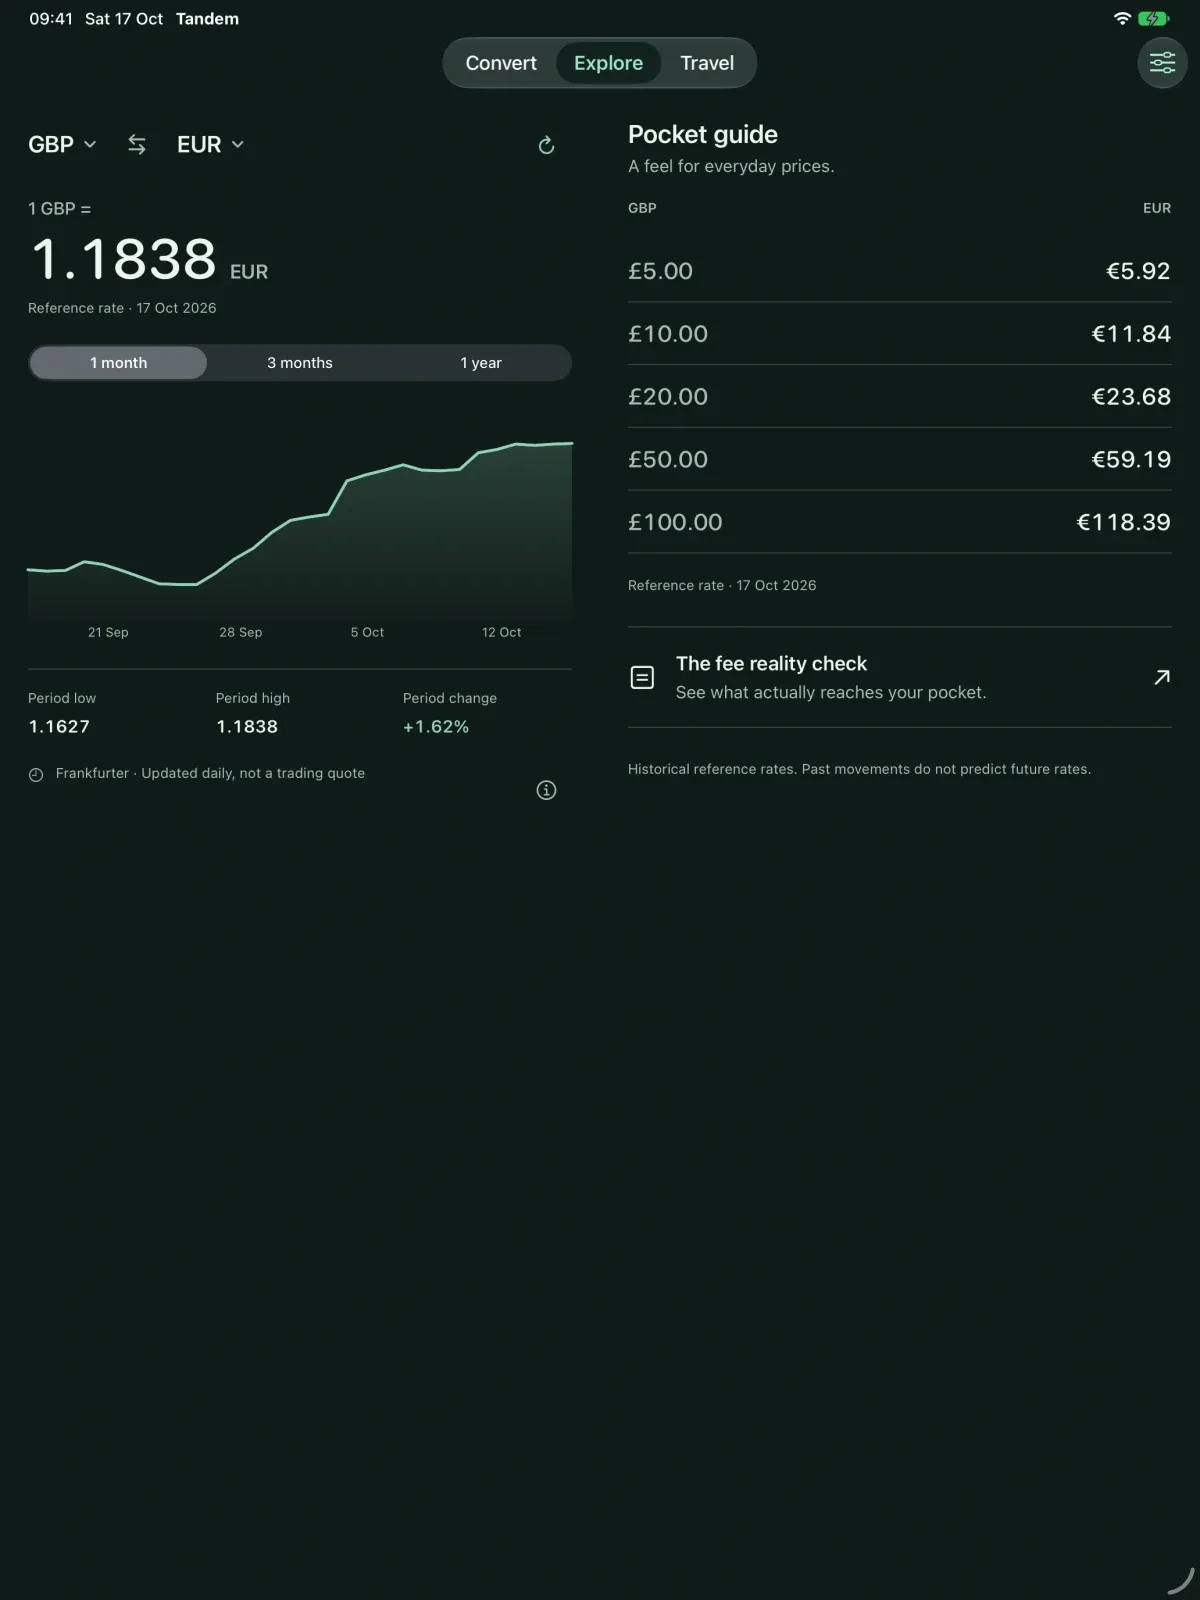Switch to the Explore tab
The image size is (1200, 1600).
[x=608, y=63]
